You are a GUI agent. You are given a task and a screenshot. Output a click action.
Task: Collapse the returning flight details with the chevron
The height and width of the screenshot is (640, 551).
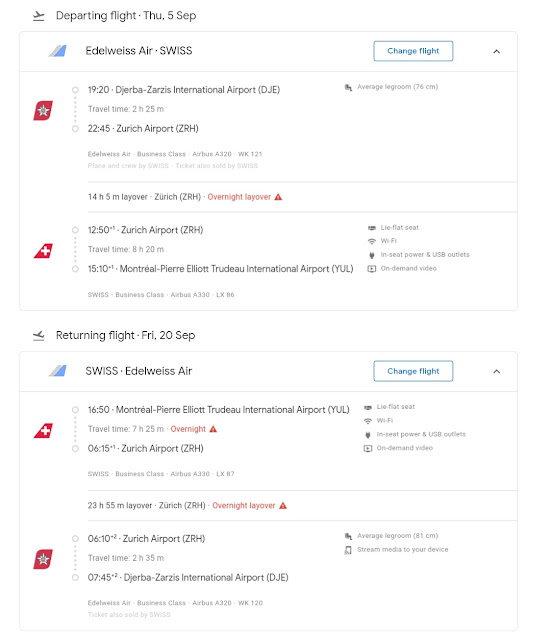pyautogui.click(x=496, y=371)
